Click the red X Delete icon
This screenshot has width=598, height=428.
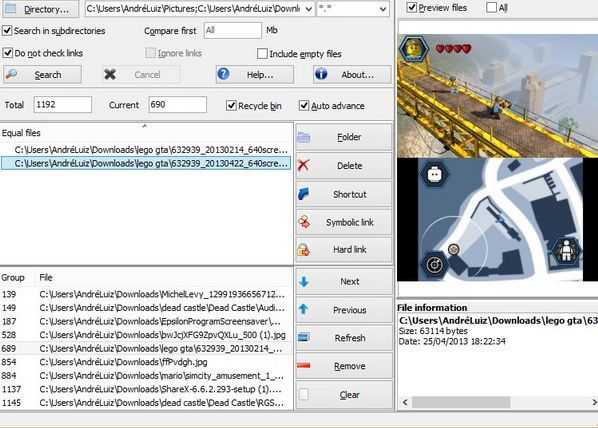[303, 166]
